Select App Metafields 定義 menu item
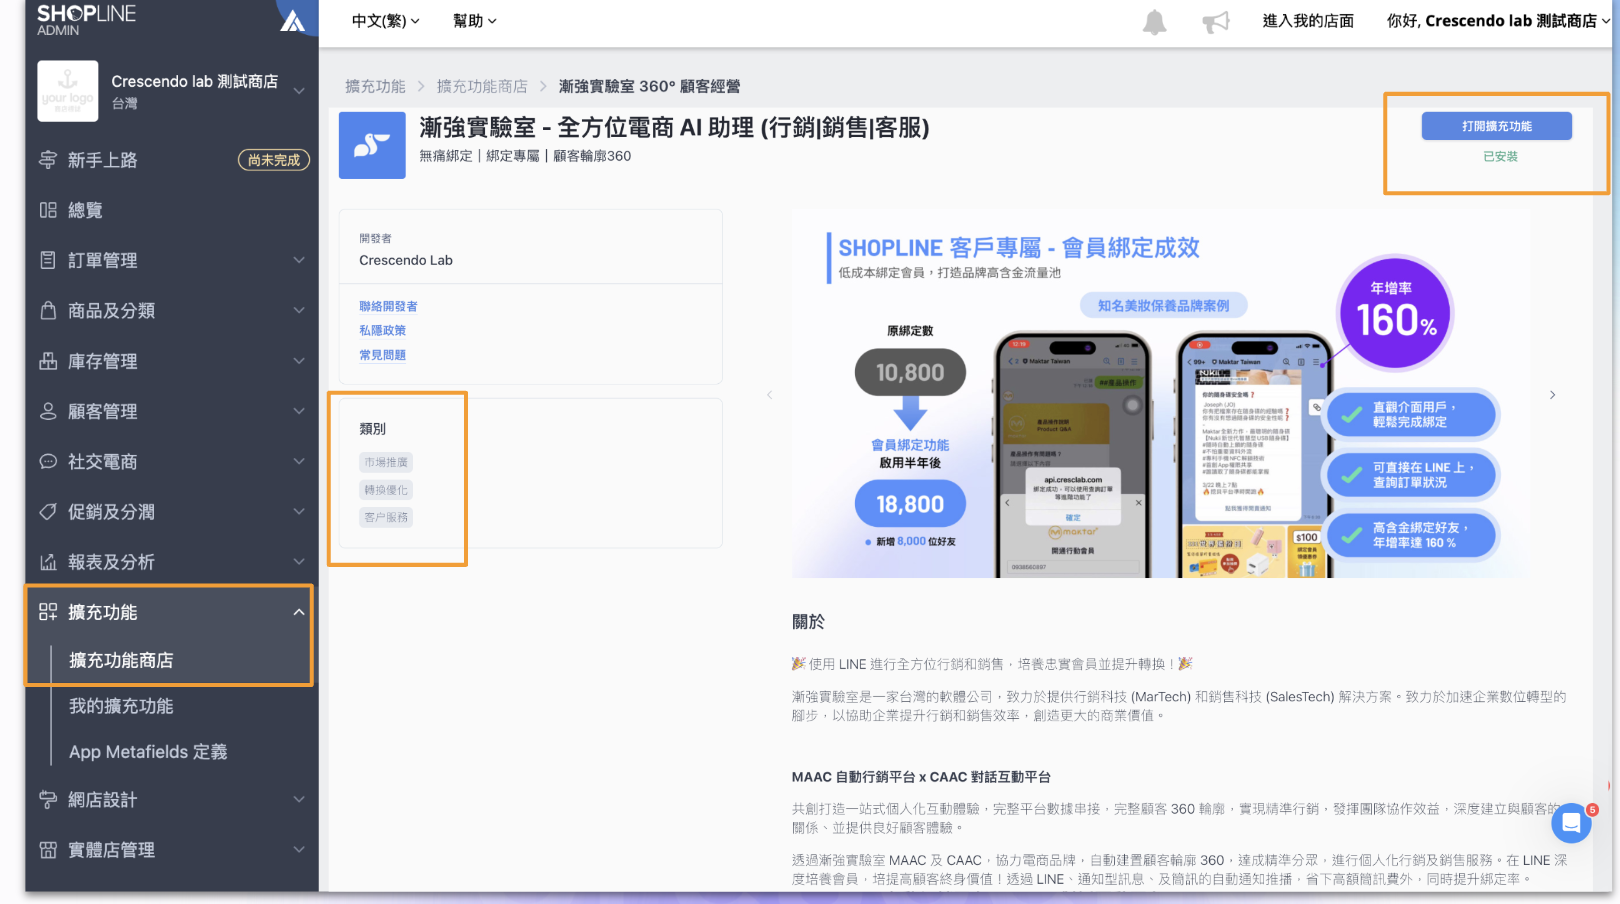1620x904 pixels. [148, 752]
